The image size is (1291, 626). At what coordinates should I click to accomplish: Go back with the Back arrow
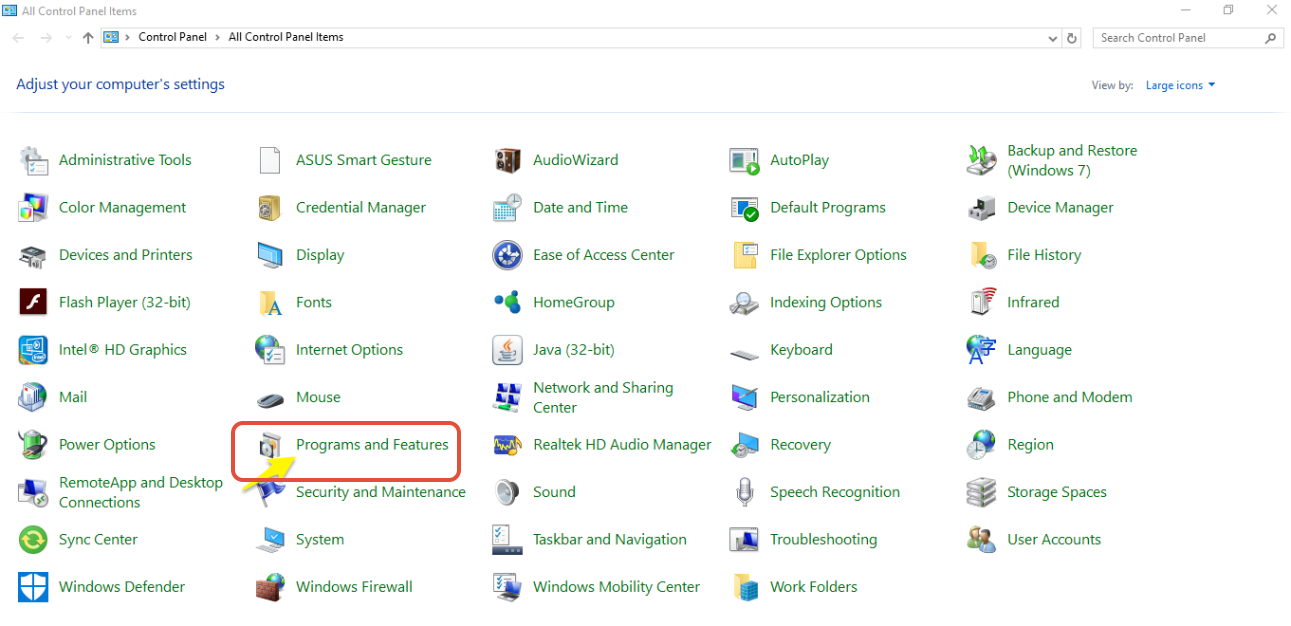(x=18, y=38)
